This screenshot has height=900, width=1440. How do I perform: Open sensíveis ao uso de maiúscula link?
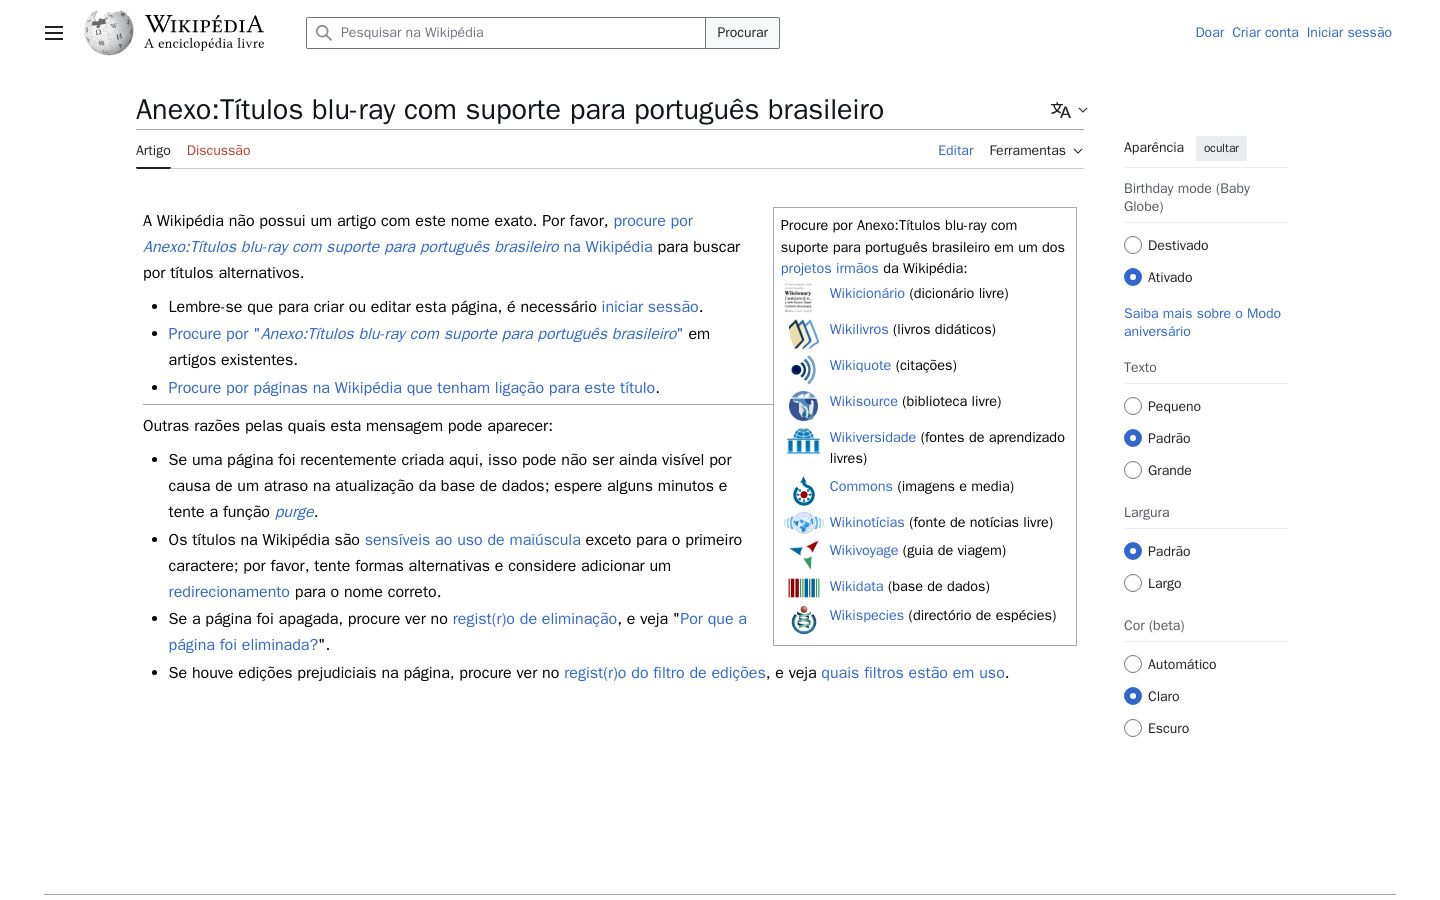[473, 540]
